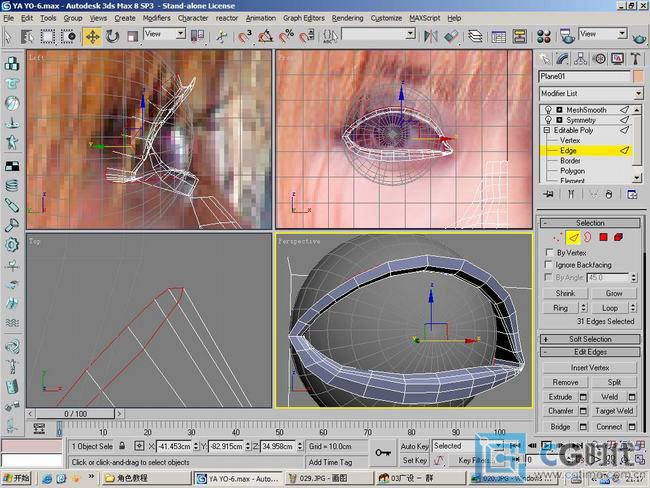Collapse the Editable Poly tree node
The image size is (650, 488).
pyautogui.click(x=547, y=130)
